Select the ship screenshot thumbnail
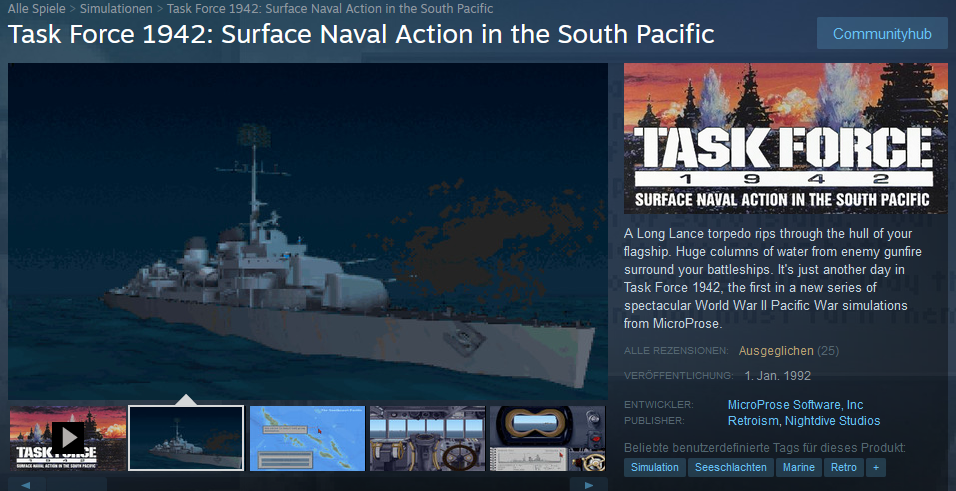 pos(186,438)
